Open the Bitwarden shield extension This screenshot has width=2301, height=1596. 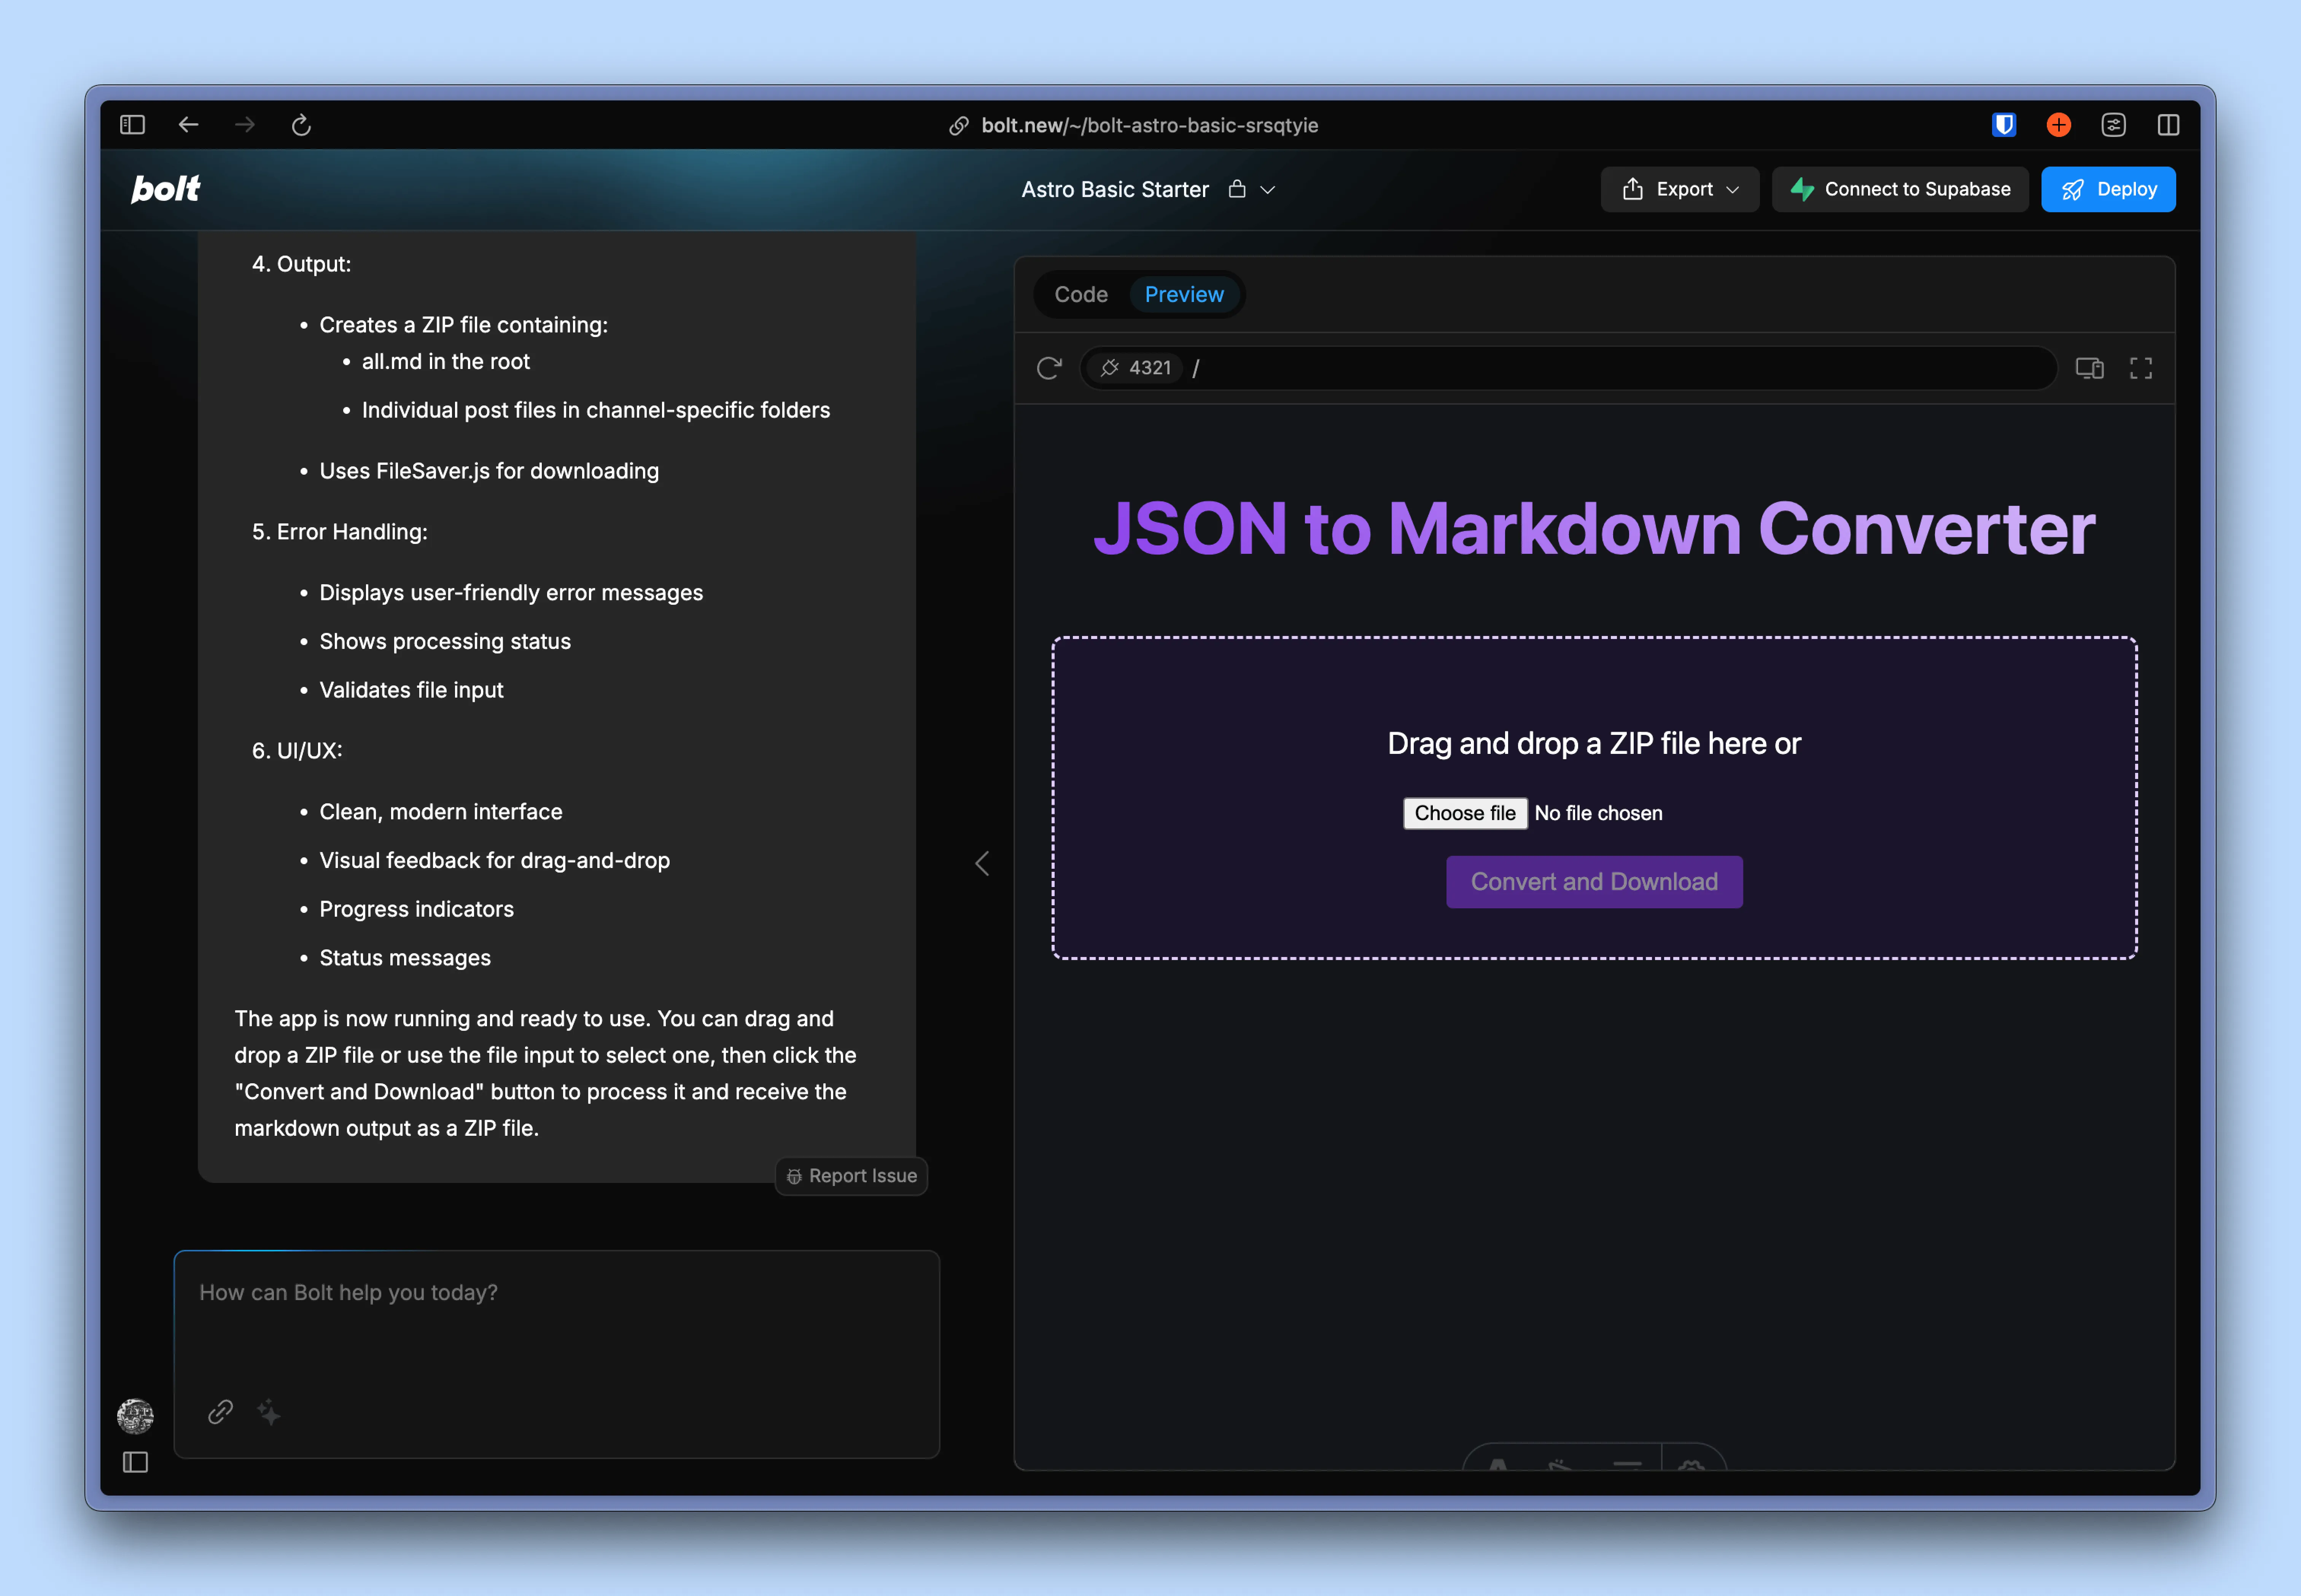[2003, 125]
